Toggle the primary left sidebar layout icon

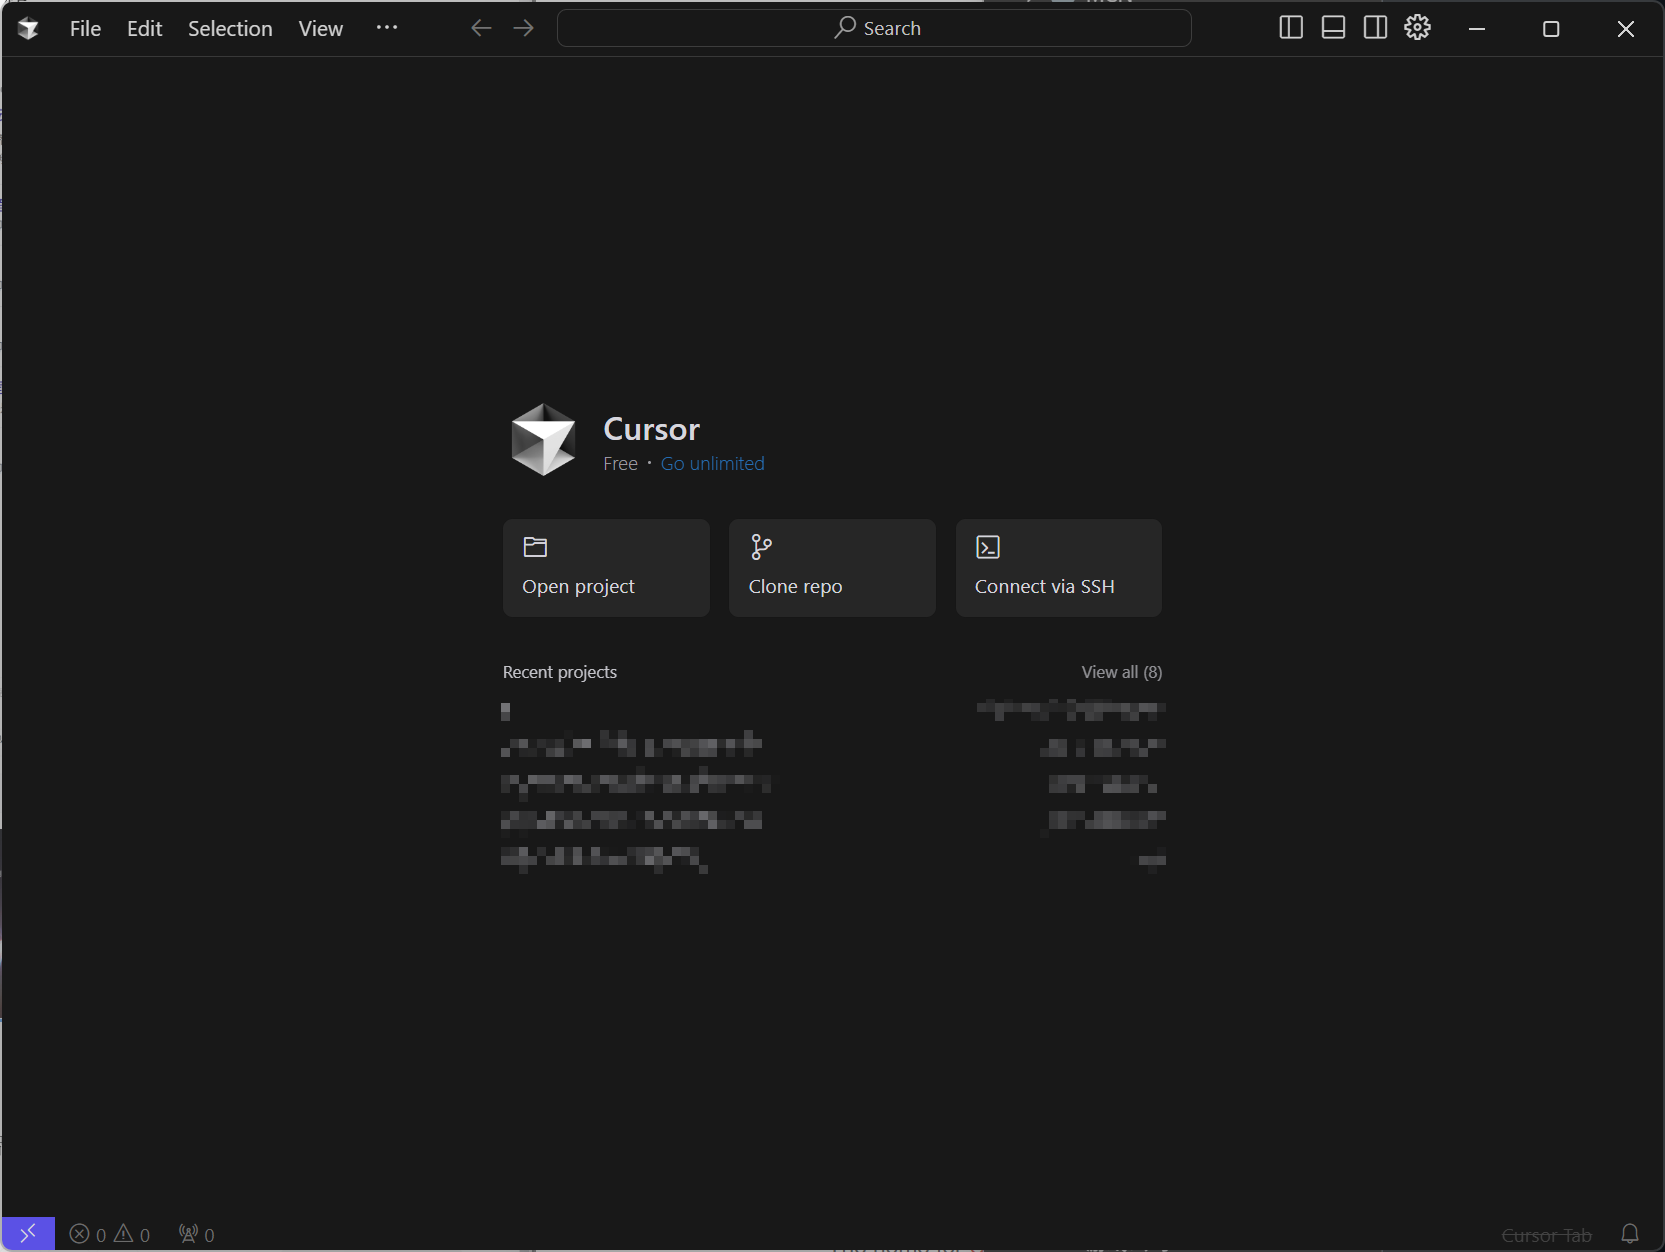1291,28
